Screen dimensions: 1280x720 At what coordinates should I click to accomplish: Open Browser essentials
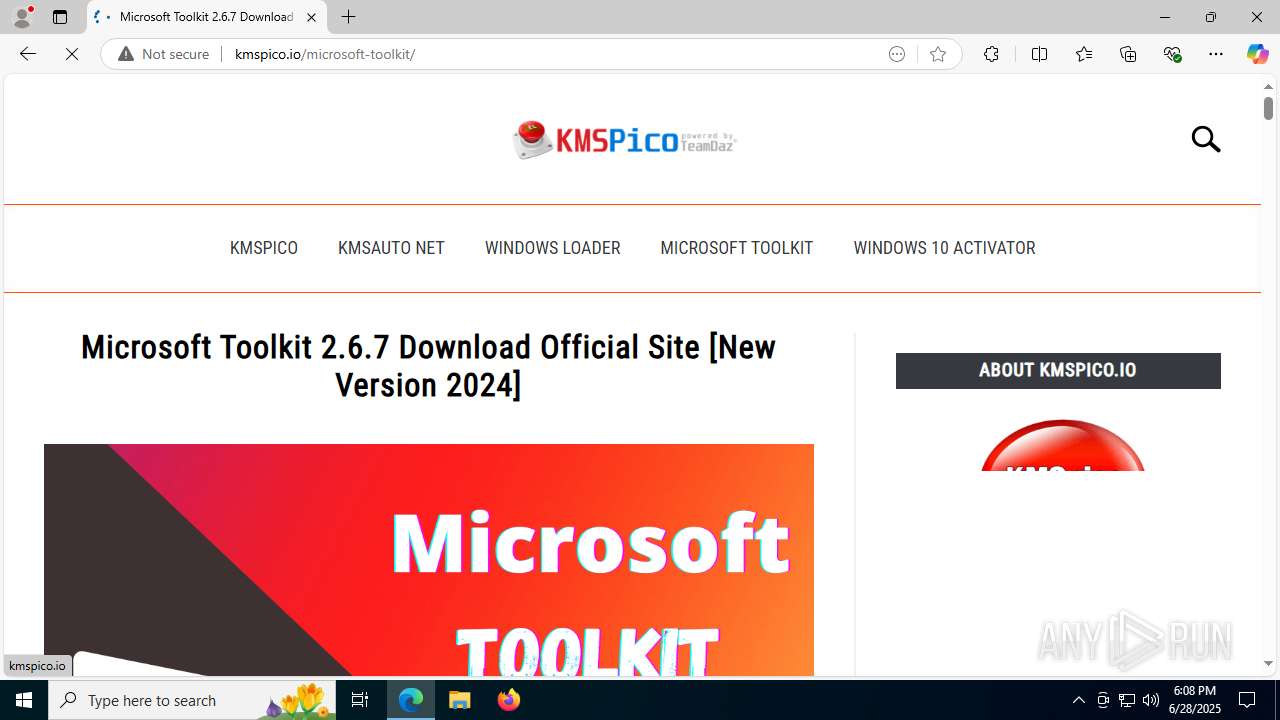tap(1172, 54)
